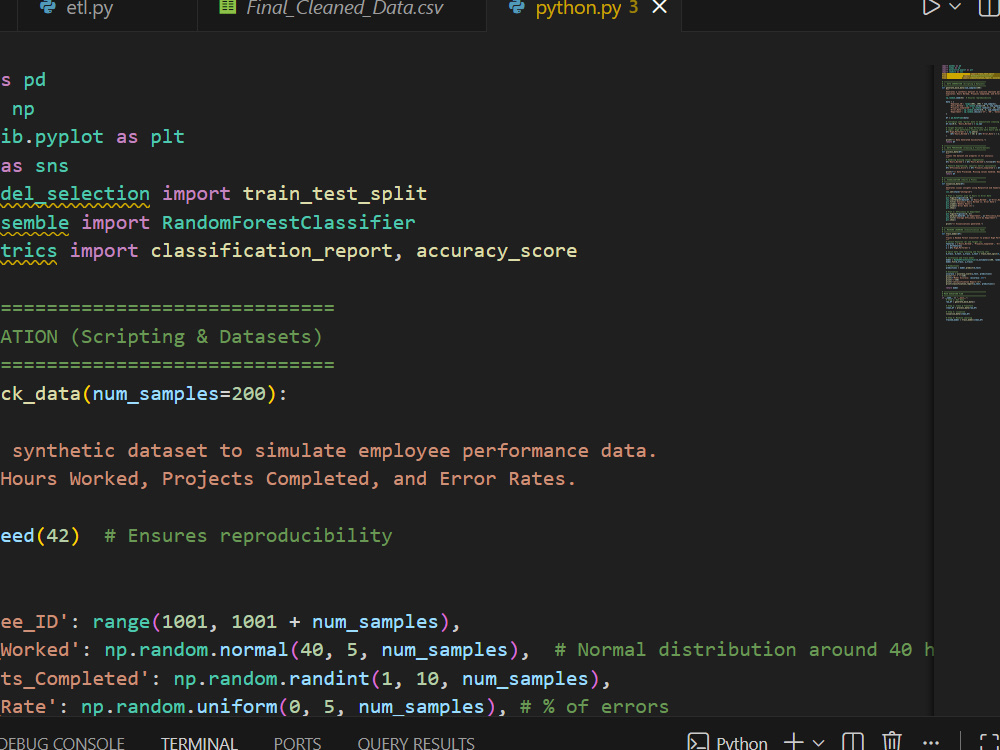
Task: Click docstring text 'simulate employee performance data.'
Action: [455, 451]
